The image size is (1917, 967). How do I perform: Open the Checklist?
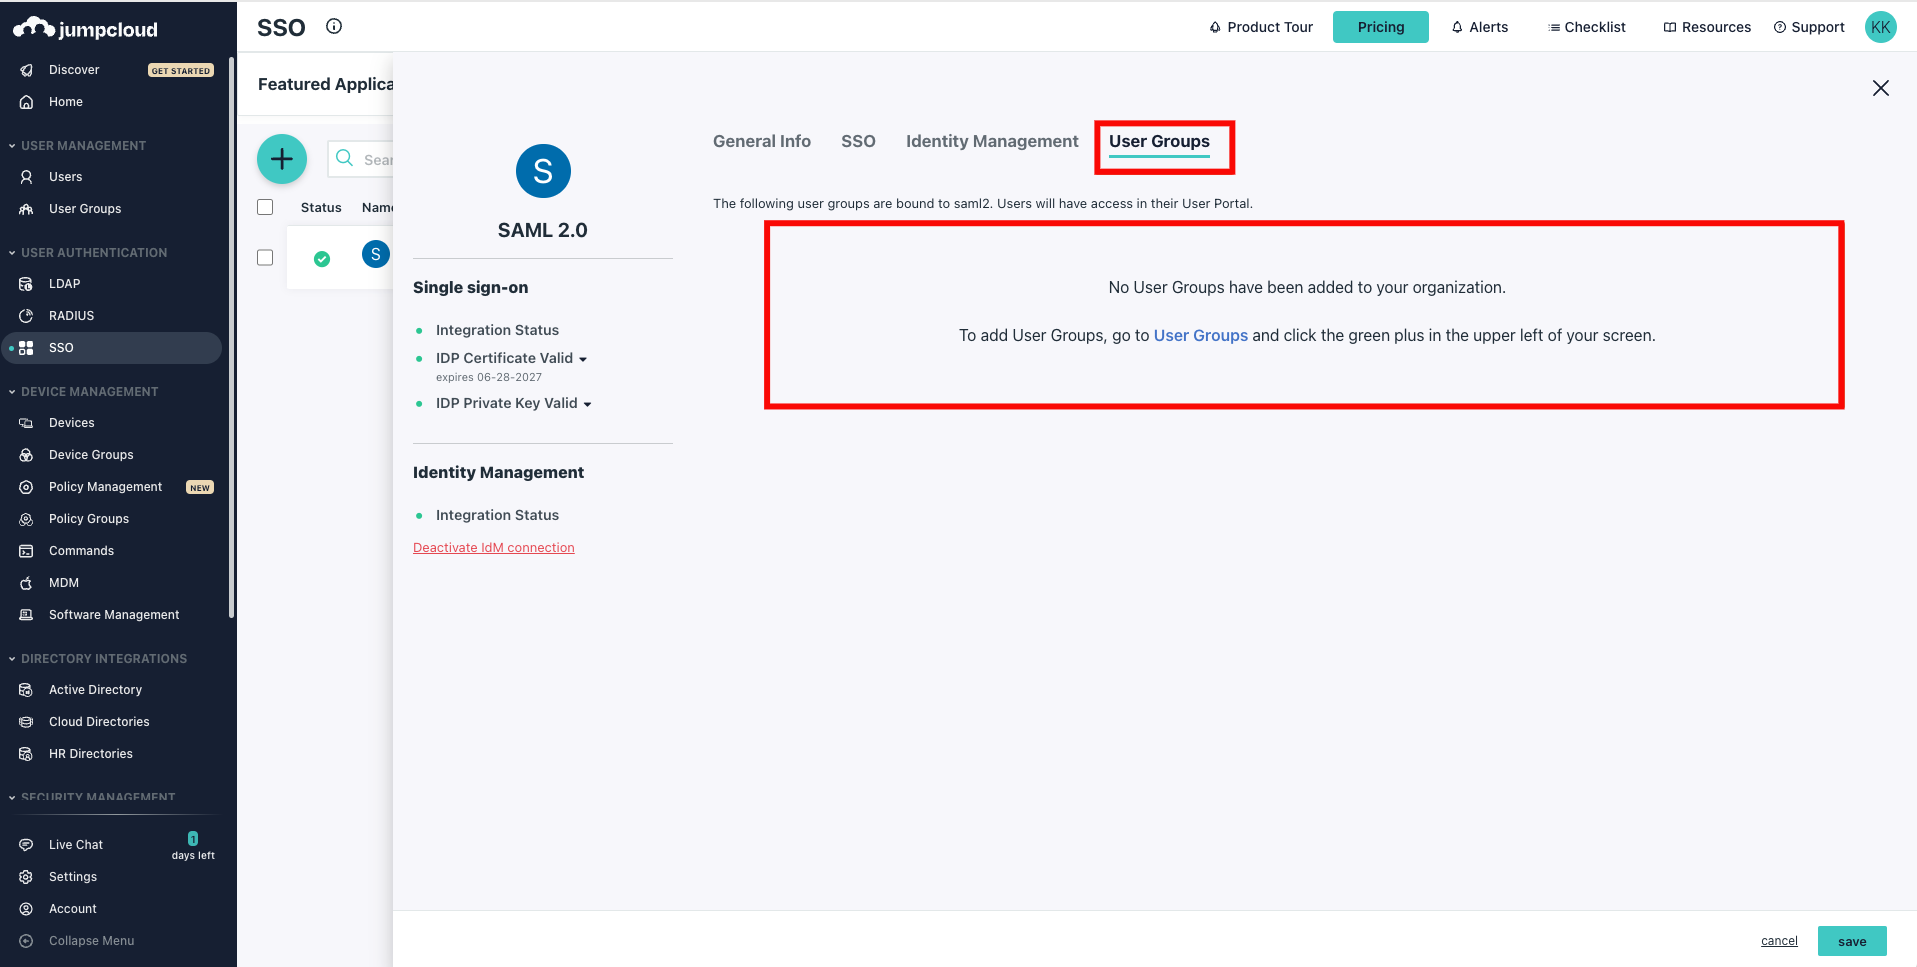(1587, 27)
